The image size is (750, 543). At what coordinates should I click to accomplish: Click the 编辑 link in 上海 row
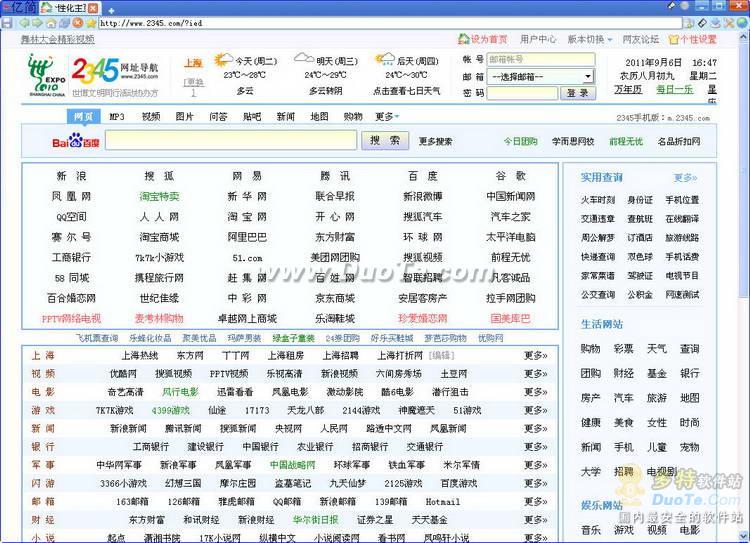[x=441, y=355]
